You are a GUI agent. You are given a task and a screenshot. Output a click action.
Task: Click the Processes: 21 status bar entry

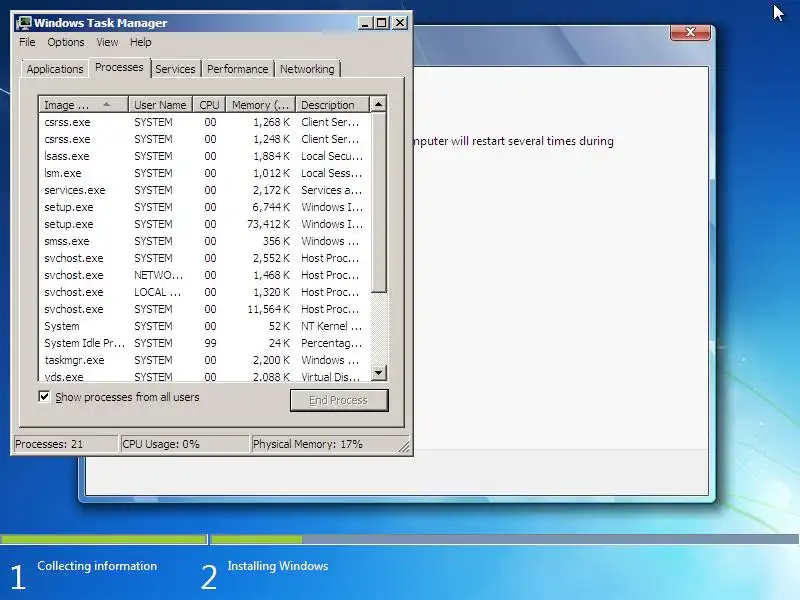click(65, 444)
